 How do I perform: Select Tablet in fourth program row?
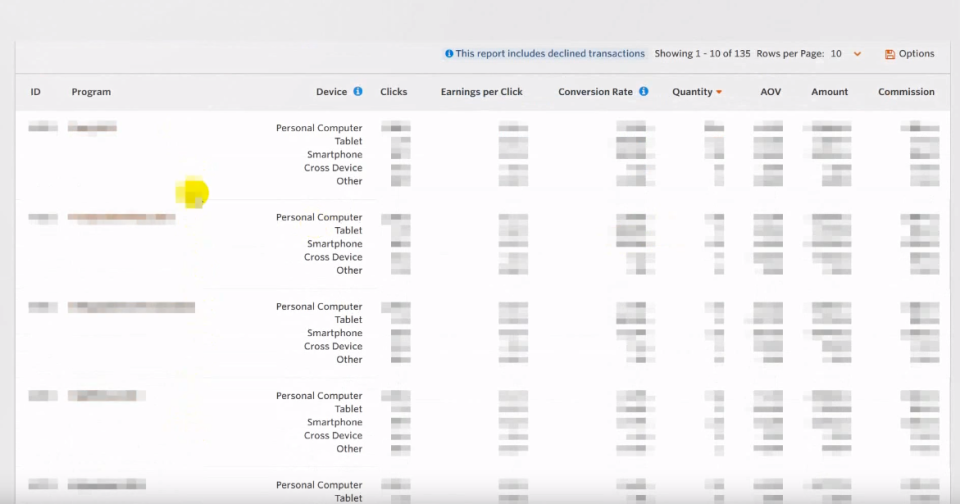[x=348, y=410]
